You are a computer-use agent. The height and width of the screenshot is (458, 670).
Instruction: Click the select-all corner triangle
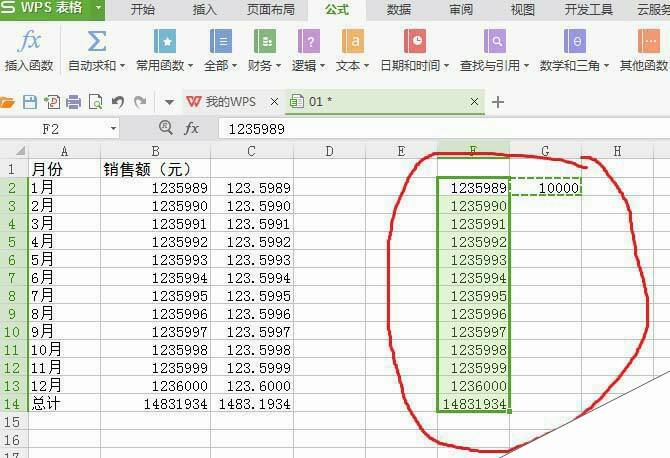(20, 150)
